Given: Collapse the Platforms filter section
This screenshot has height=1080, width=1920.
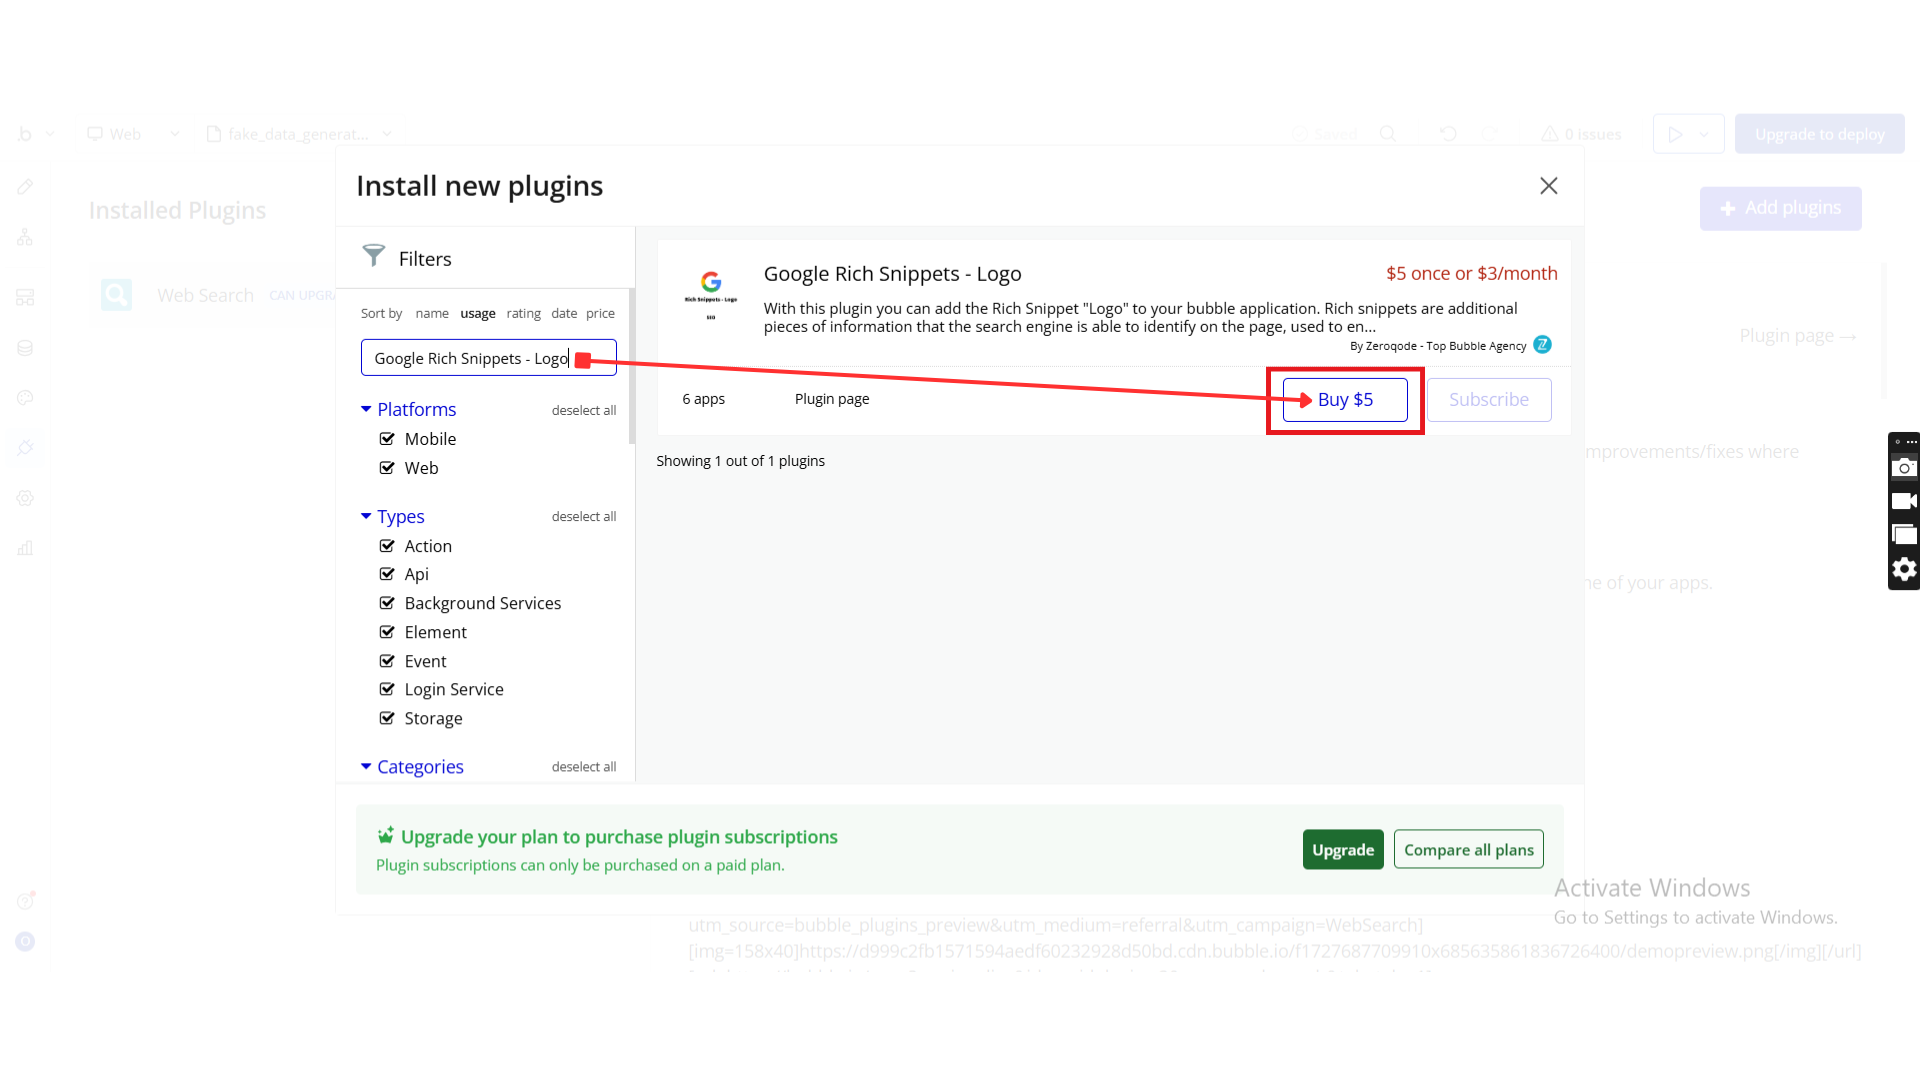Looking at the screenshot, I should point(366,409).
